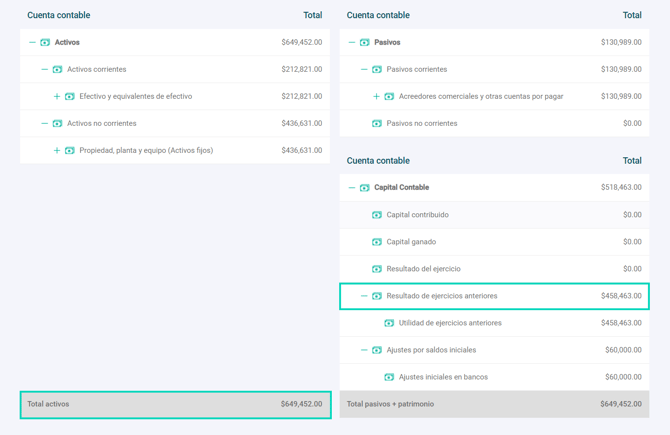Click the icon next to Capital ganado
The height and width of the screenshot is (435, 670).
point(377,242)
